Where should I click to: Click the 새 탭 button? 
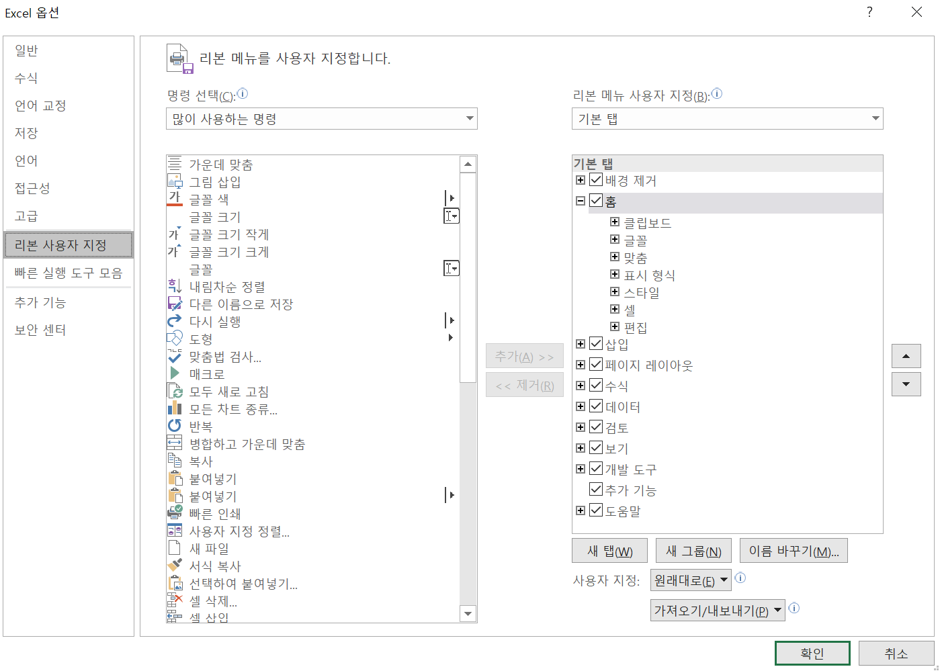(610, 550)
